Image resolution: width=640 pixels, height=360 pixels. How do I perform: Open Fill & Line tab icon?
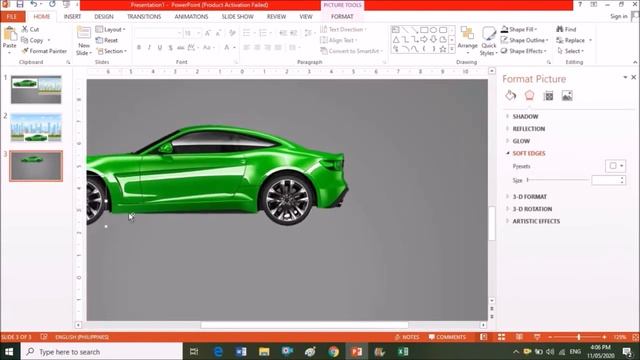point(510,96)
